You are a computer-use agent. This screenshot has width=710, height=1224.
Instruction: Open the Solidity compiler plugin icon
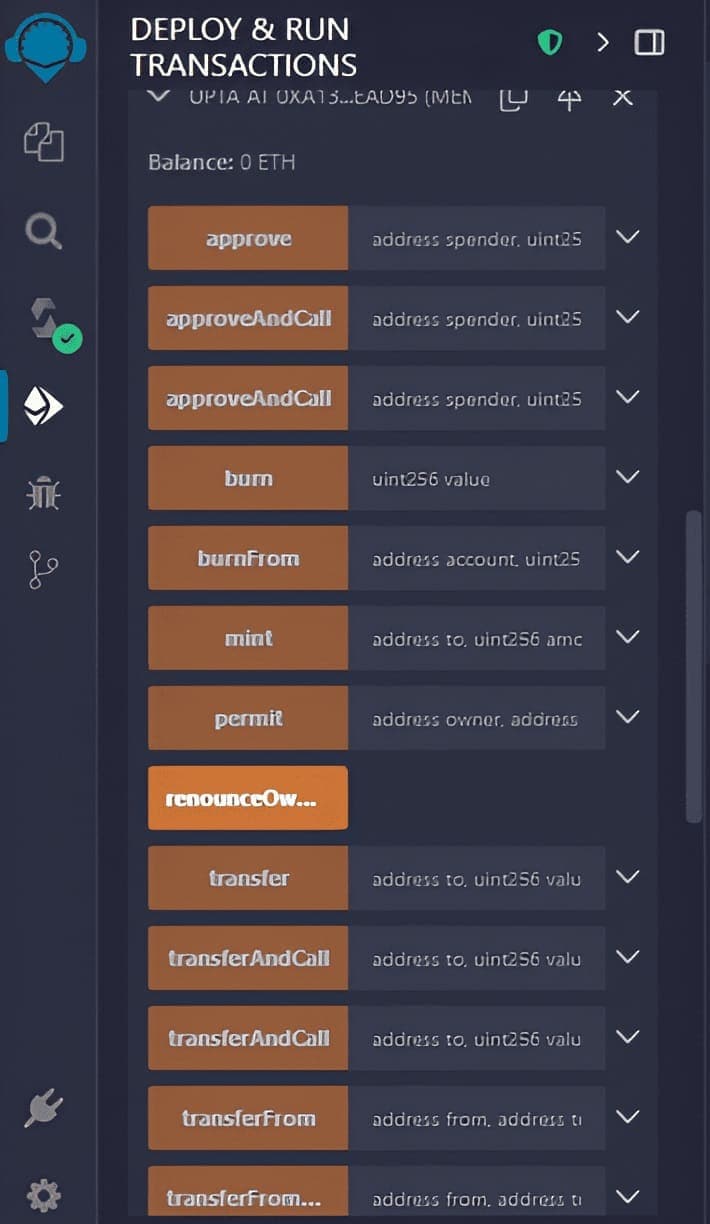pos(48,322)
